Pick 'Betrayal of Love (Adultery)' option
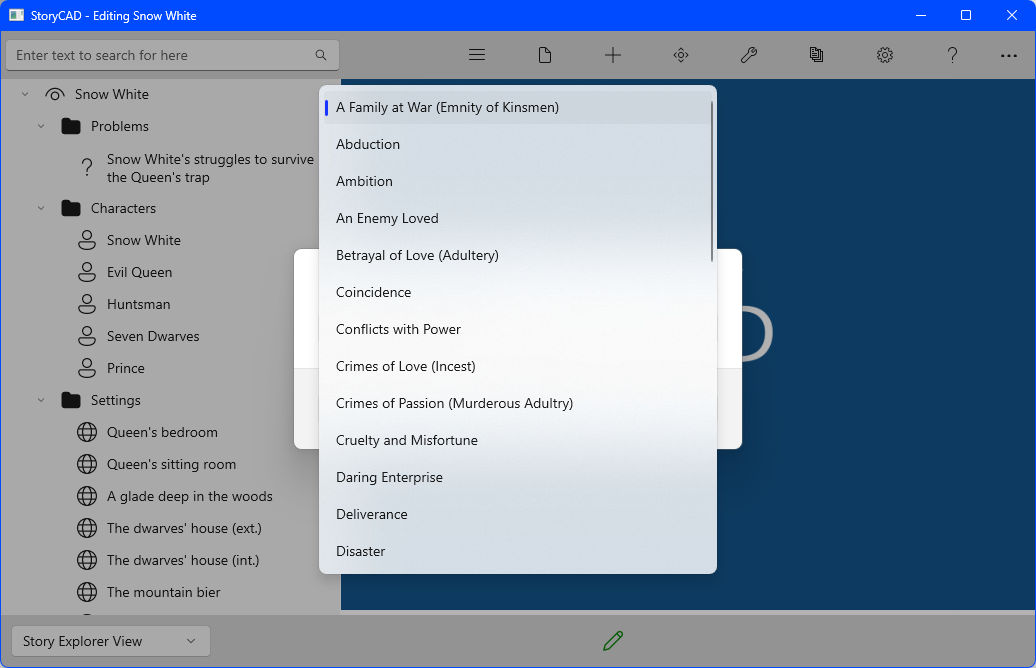The width and height of the screenshot is (1036, 668). click(417, 255)
